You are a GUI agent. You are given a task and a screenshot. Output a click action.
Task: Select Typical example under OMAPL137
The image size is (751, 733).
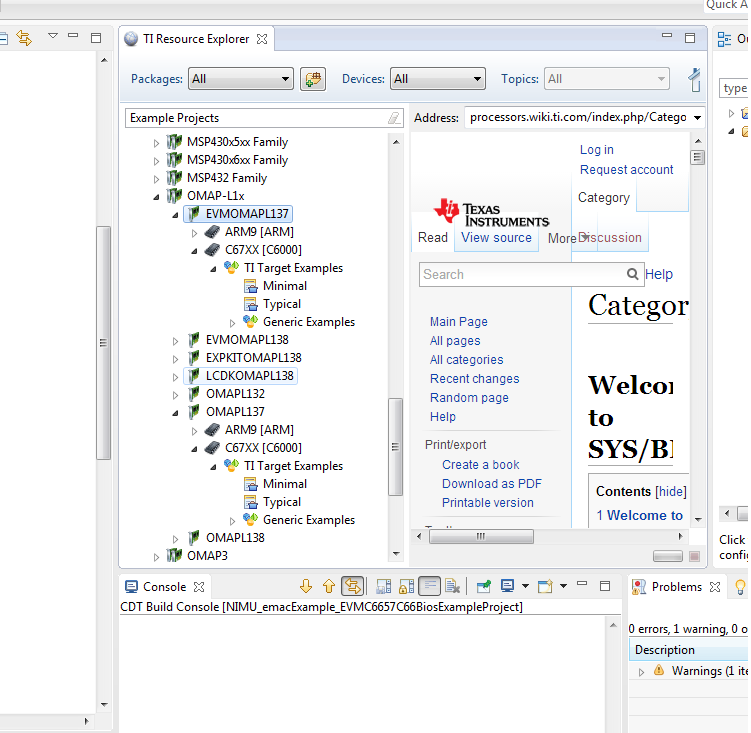click(282, 502)
